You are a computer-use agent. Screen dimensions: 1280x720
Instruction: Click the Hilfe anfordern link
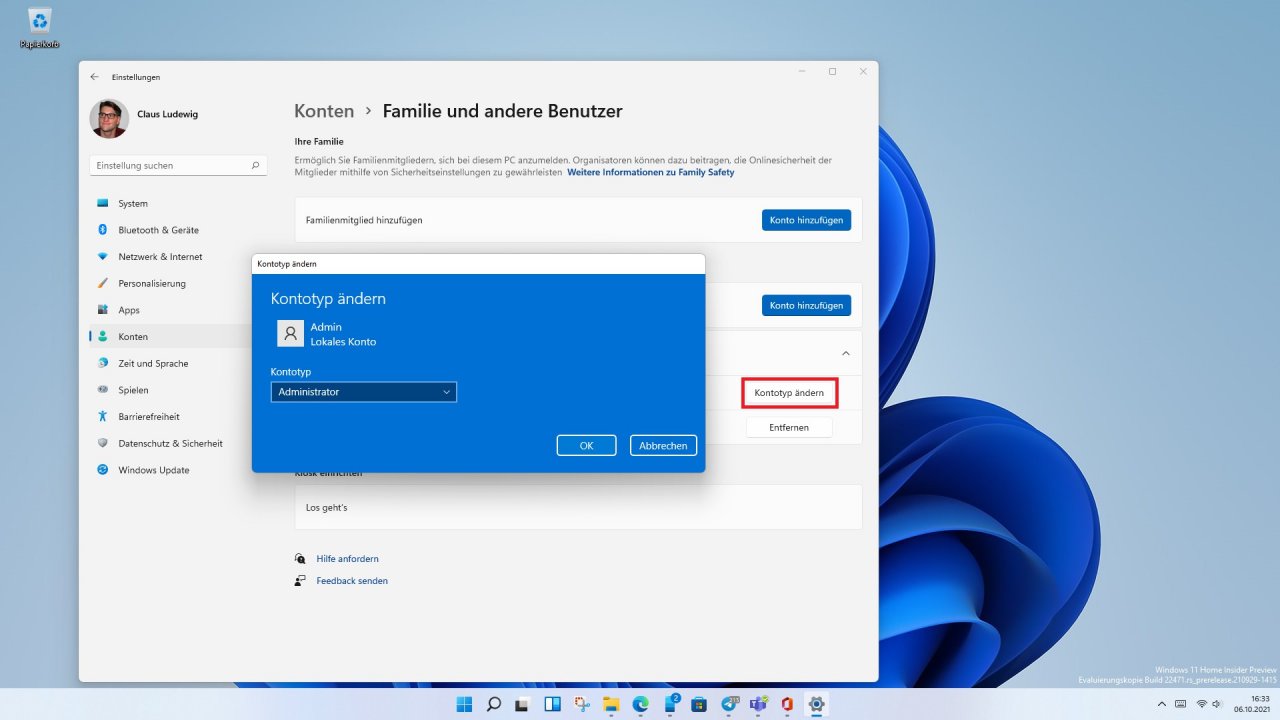coord(347,559)
